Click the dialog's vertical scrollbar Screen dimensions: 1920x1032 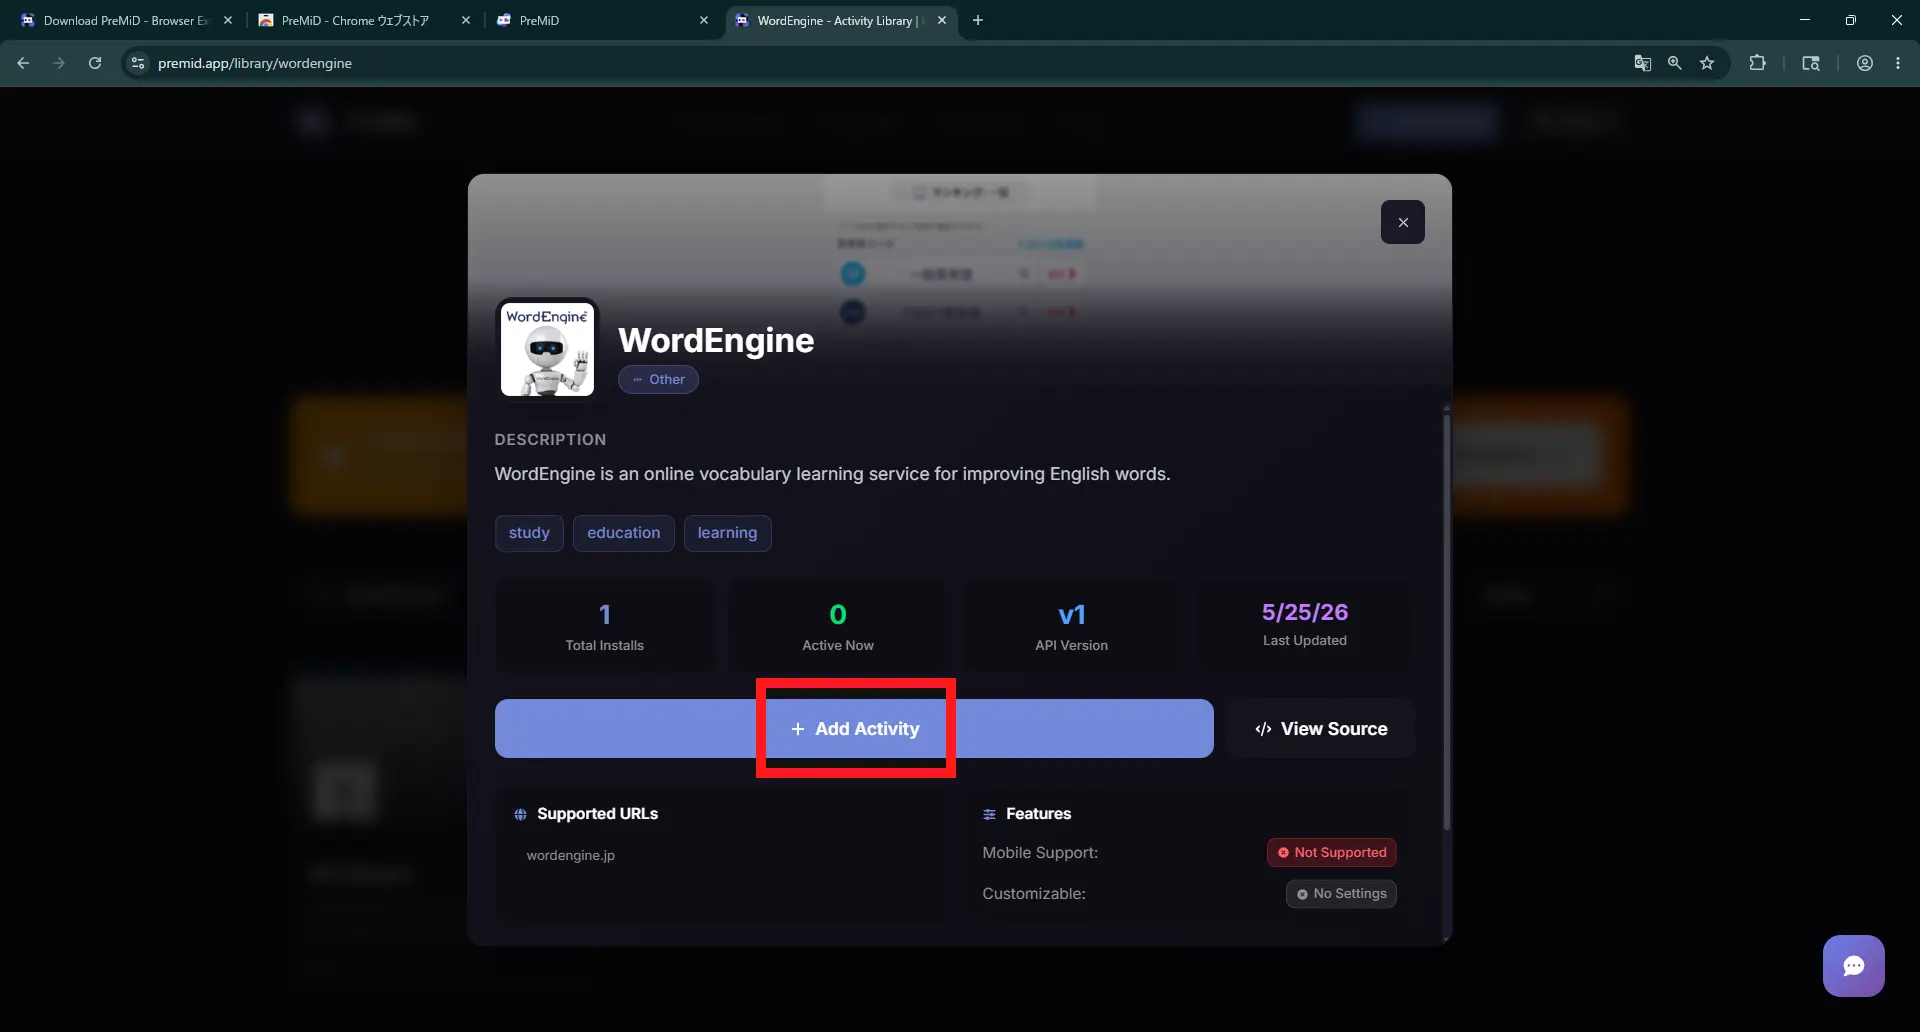coord(1446,620)
